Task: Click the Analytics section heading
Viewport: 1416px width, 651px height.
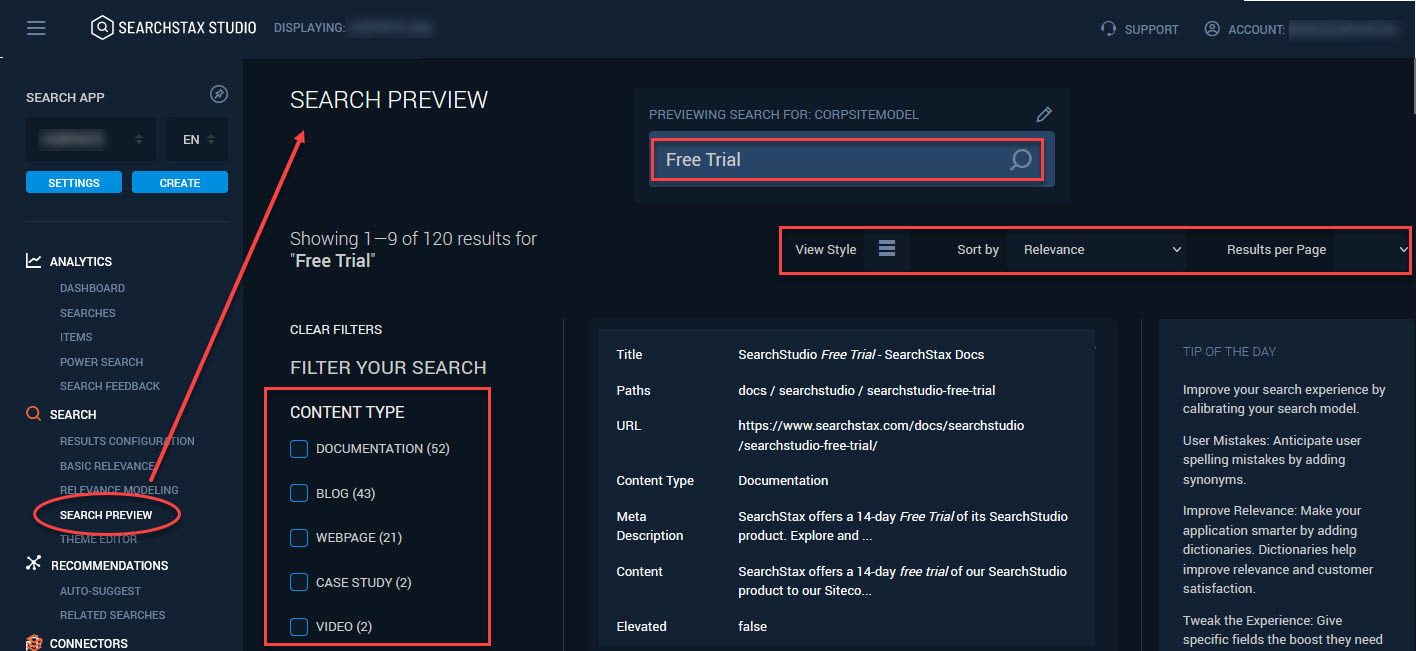Action: [x=81, y=261]
